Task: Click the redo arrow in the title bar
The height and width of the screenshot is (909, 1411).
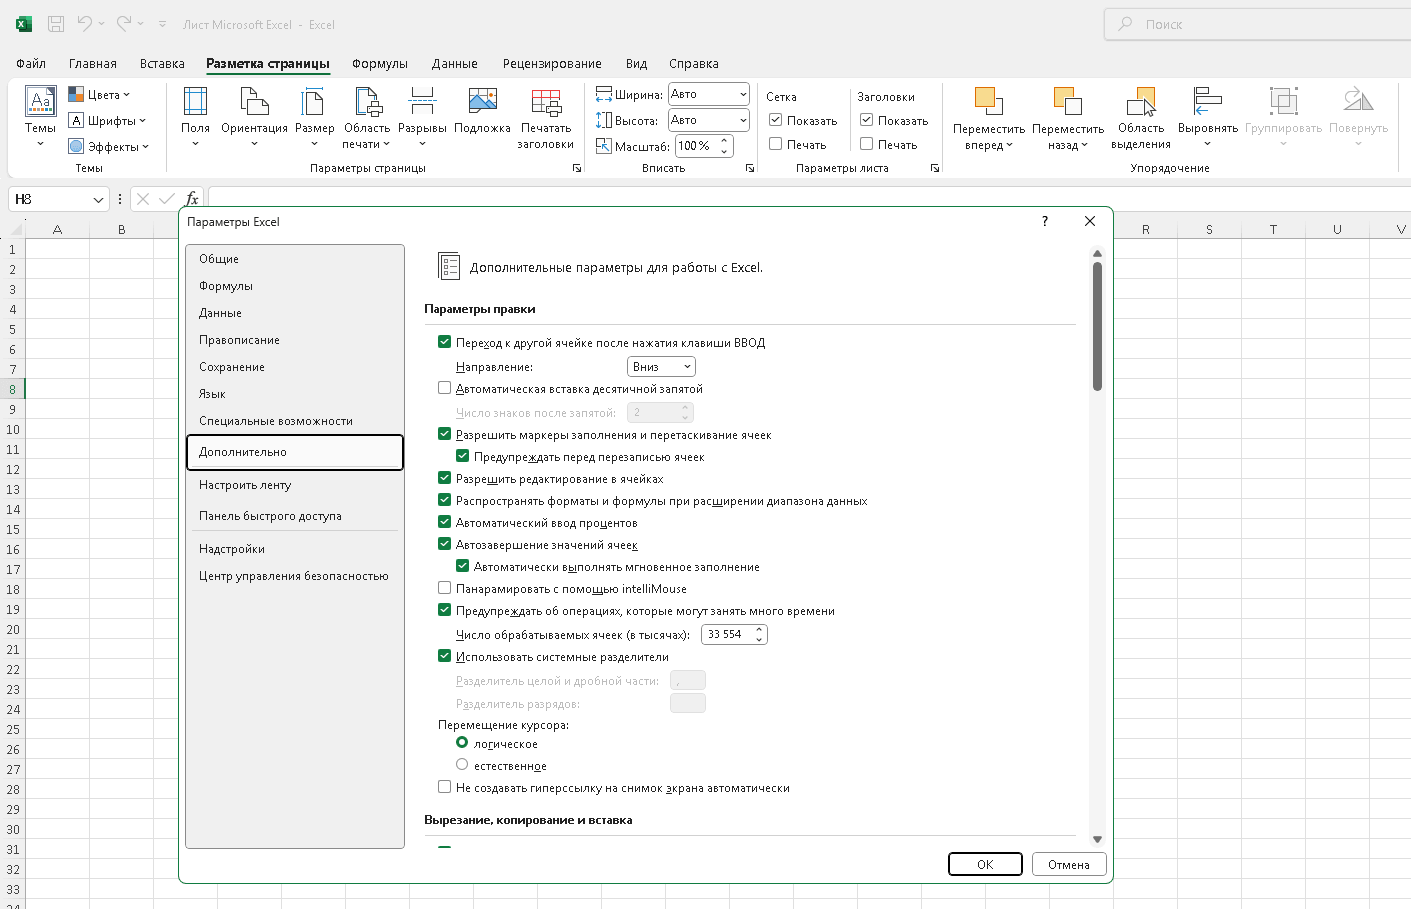Action: point(124,24)
